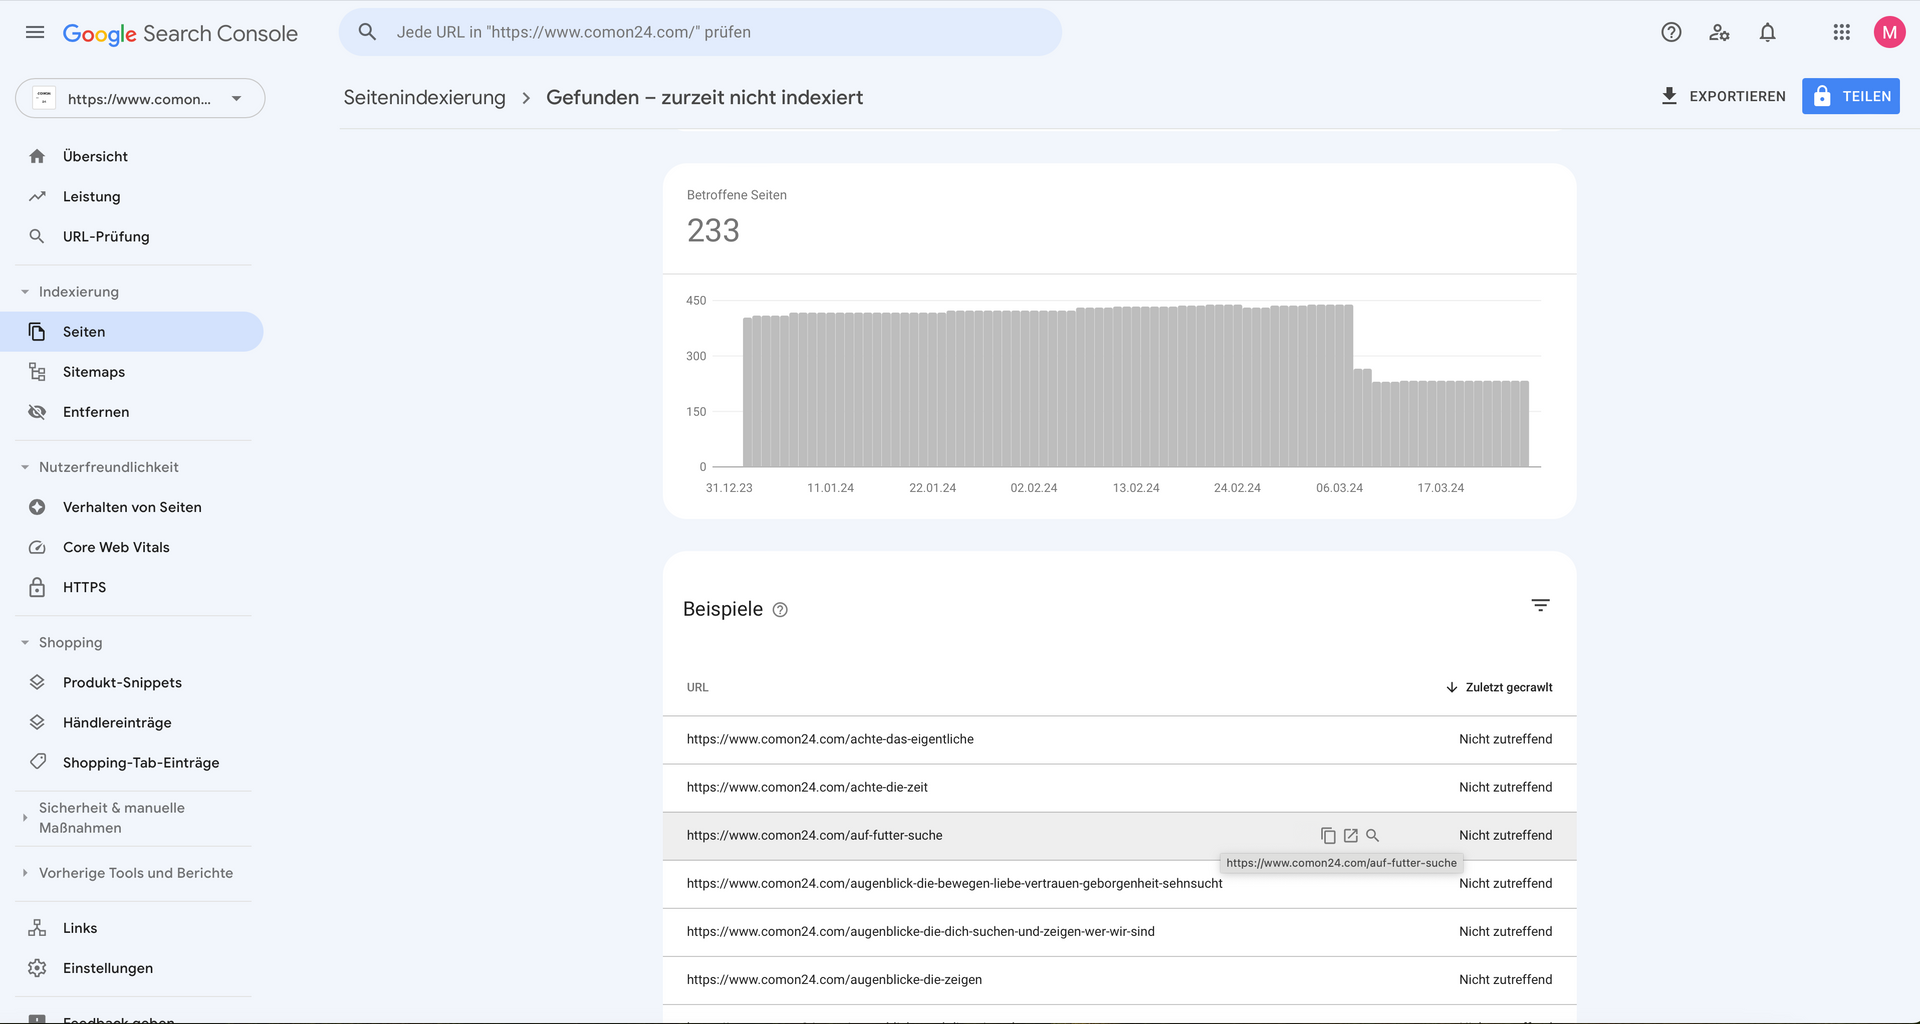This screenshot has height=1024, width=1920.
Task: Click the URL-Prüfung magnifier icon
Action: [37, 236]
